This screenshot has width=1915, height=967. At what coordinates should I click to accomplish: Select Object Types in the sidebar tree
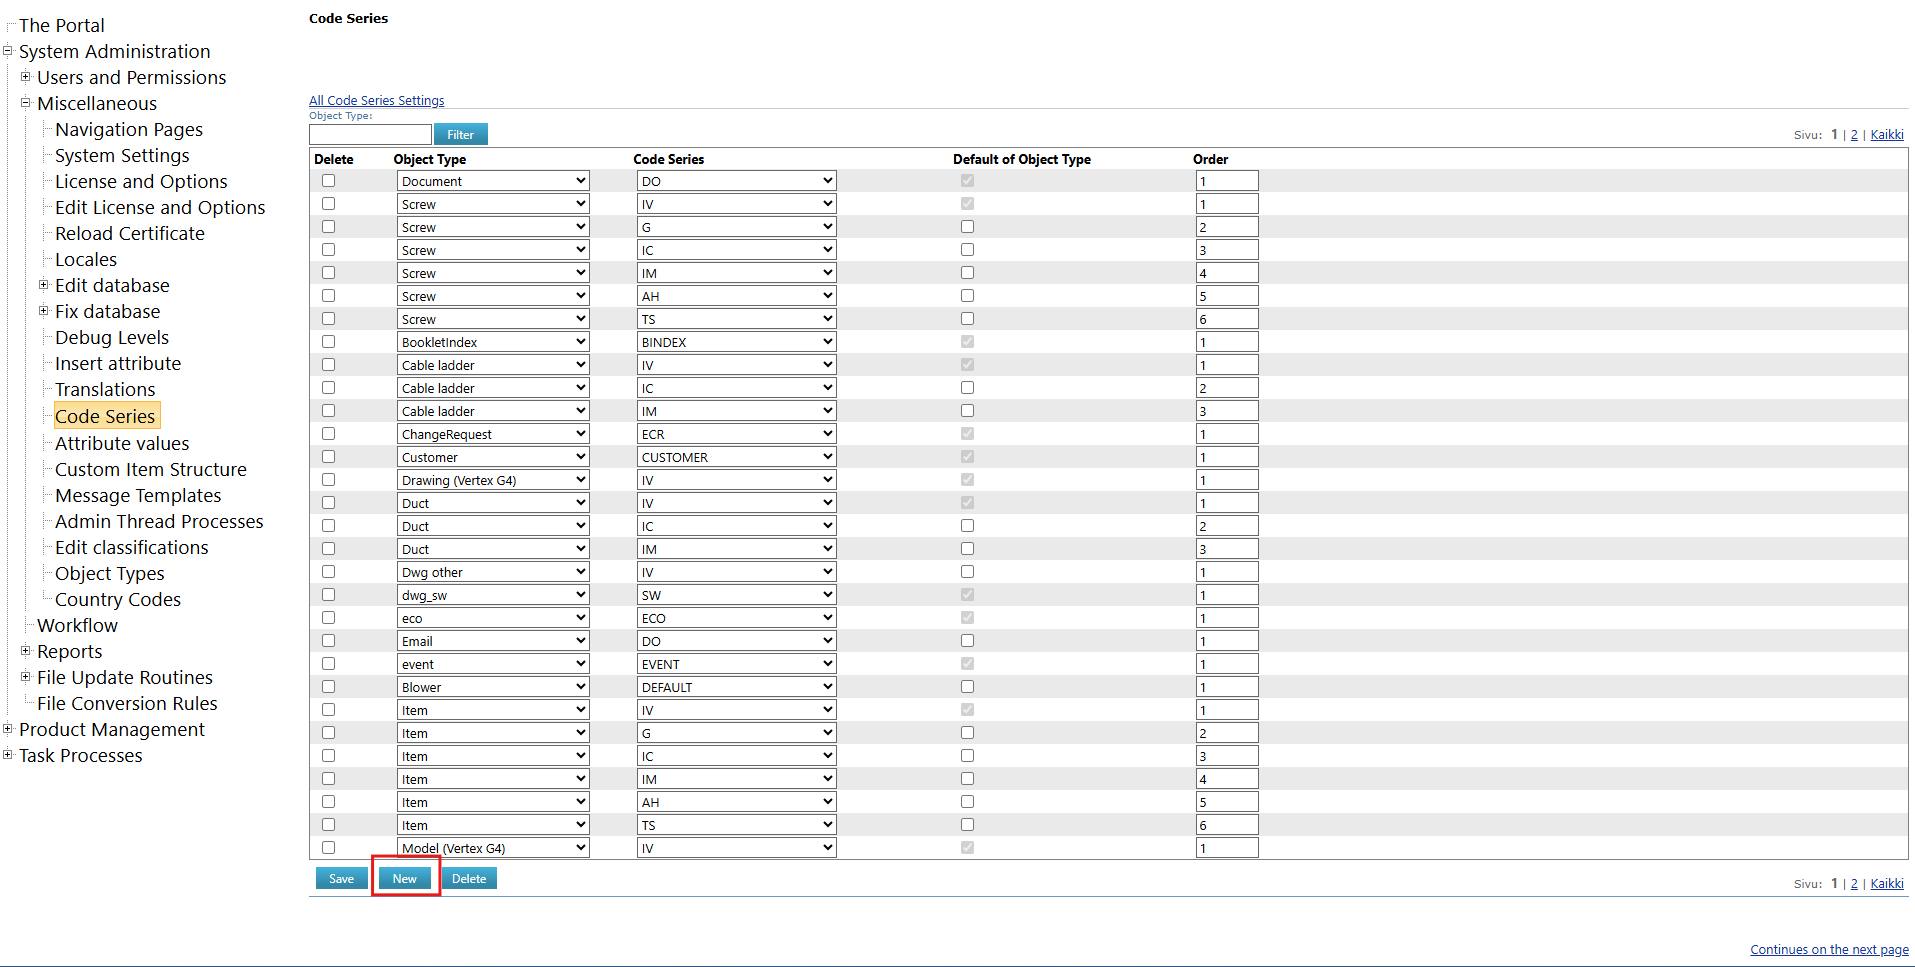pos(109,573)
